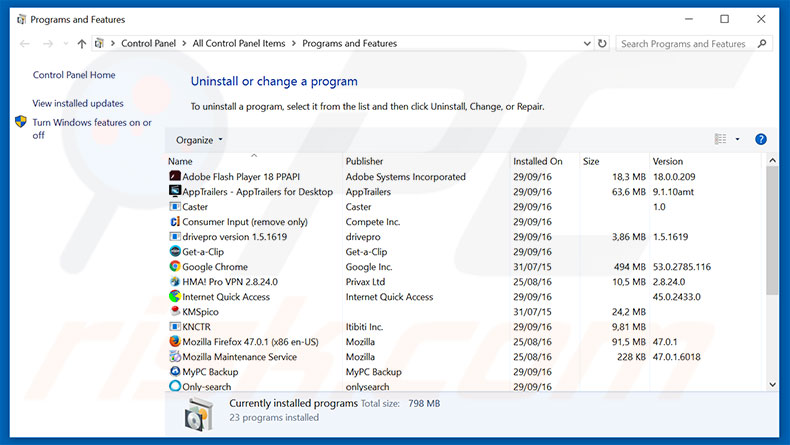Sort by the Size column header
The width and height of the screenshot is (790, 445).
(x=614, y=161)
